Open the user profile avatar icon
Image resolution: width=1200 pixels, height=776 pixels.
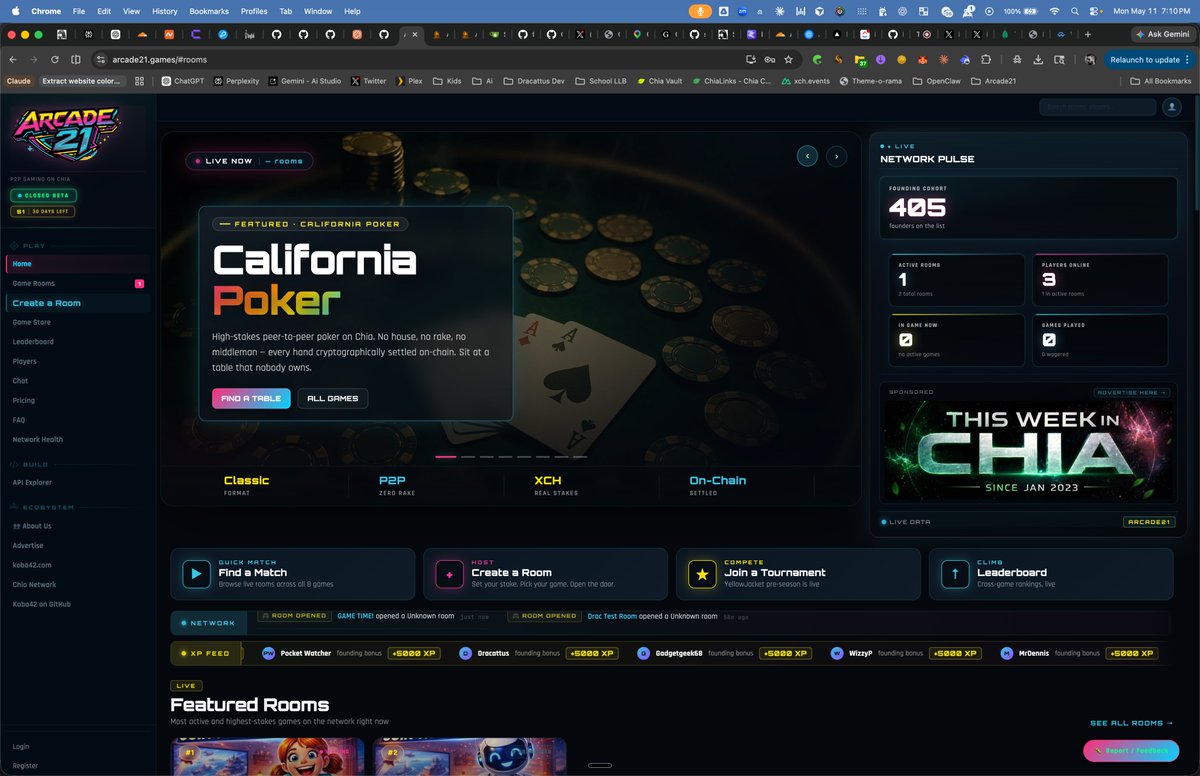1171,107
